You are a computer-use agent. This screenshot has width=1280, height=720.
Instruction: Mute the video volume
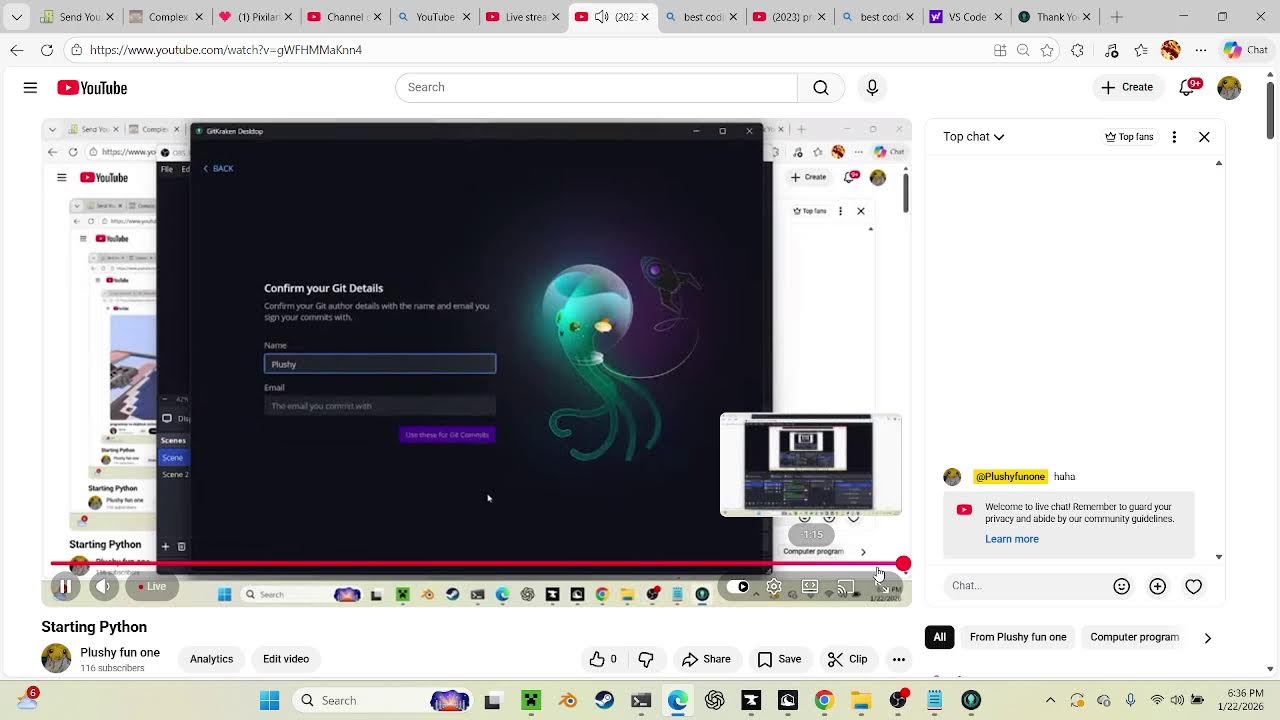tap(104, 587)
